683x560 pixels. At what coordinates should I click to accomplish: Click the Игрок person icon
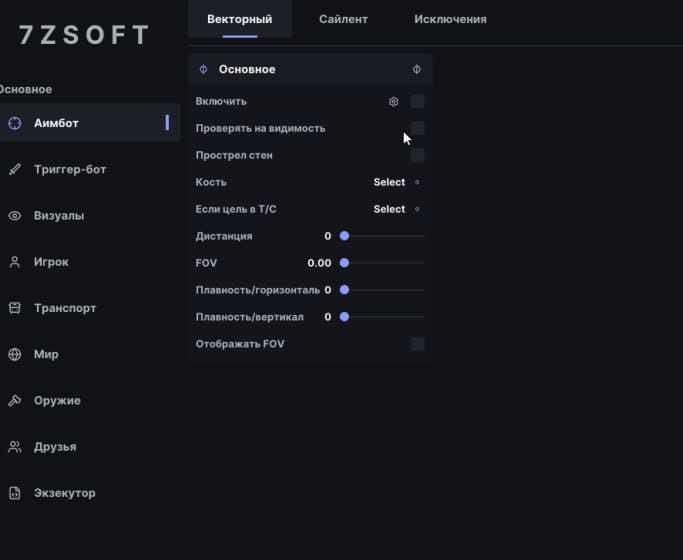pos(15,262)
